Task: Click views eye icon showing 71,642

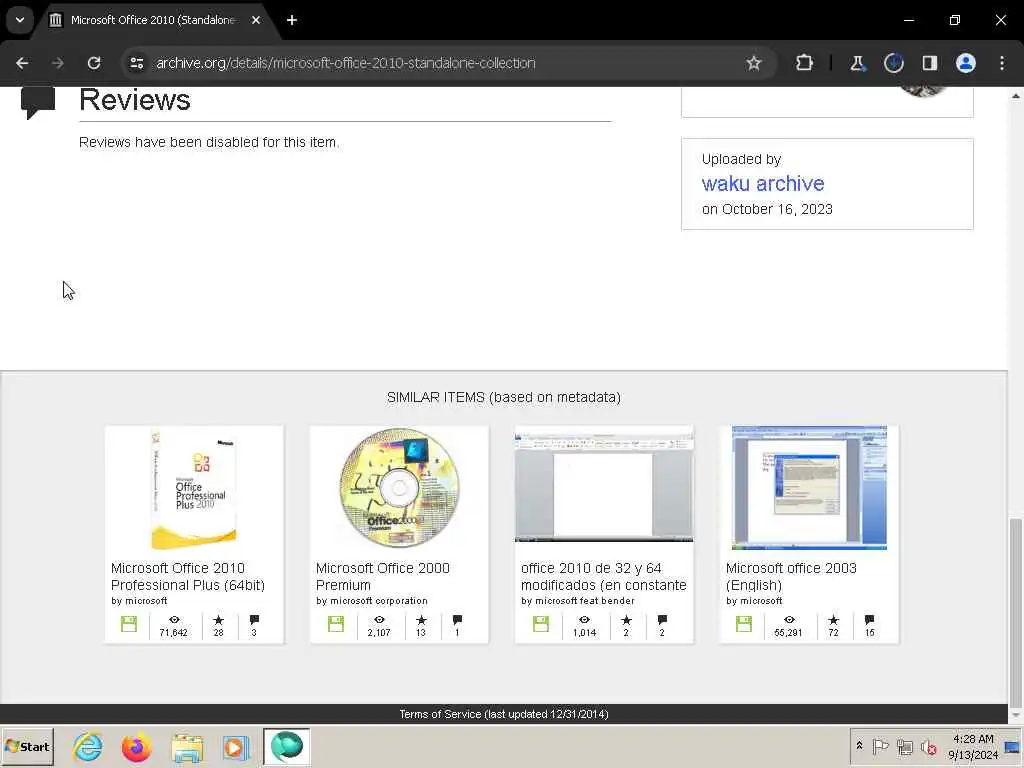Action: click(x=174, y=620)
